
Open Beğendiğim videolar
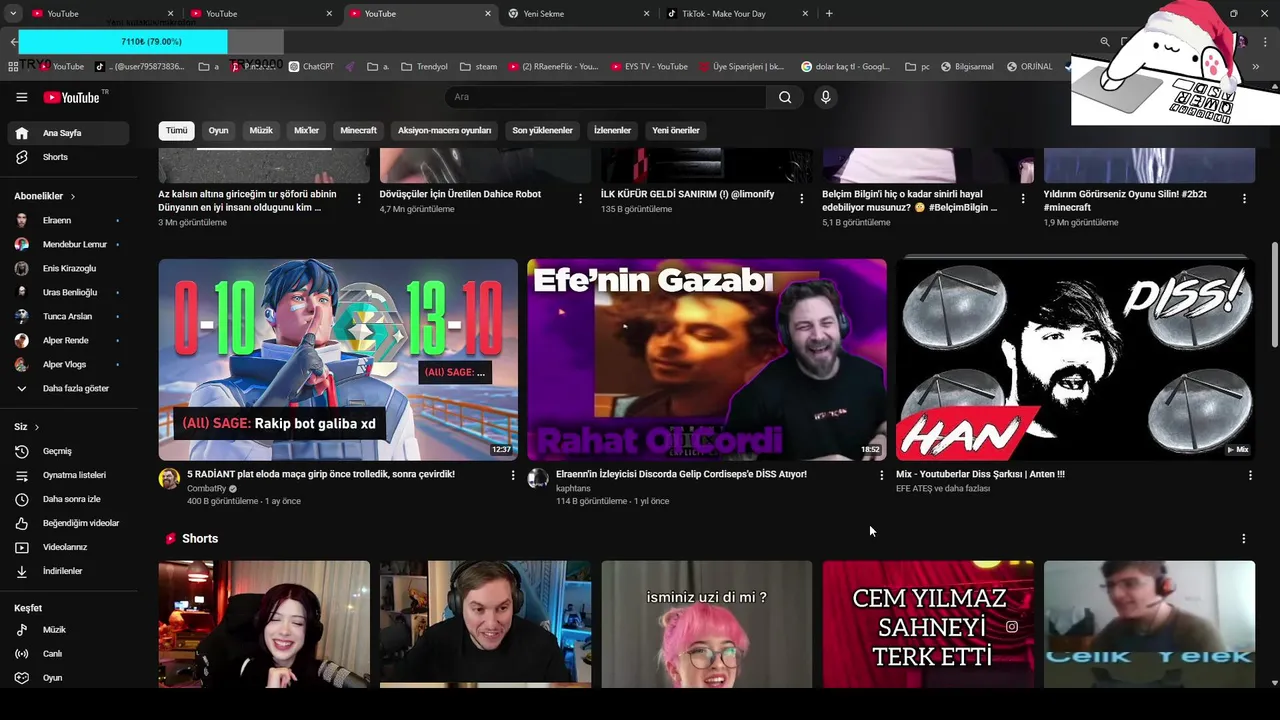click(x=68, y=523)
